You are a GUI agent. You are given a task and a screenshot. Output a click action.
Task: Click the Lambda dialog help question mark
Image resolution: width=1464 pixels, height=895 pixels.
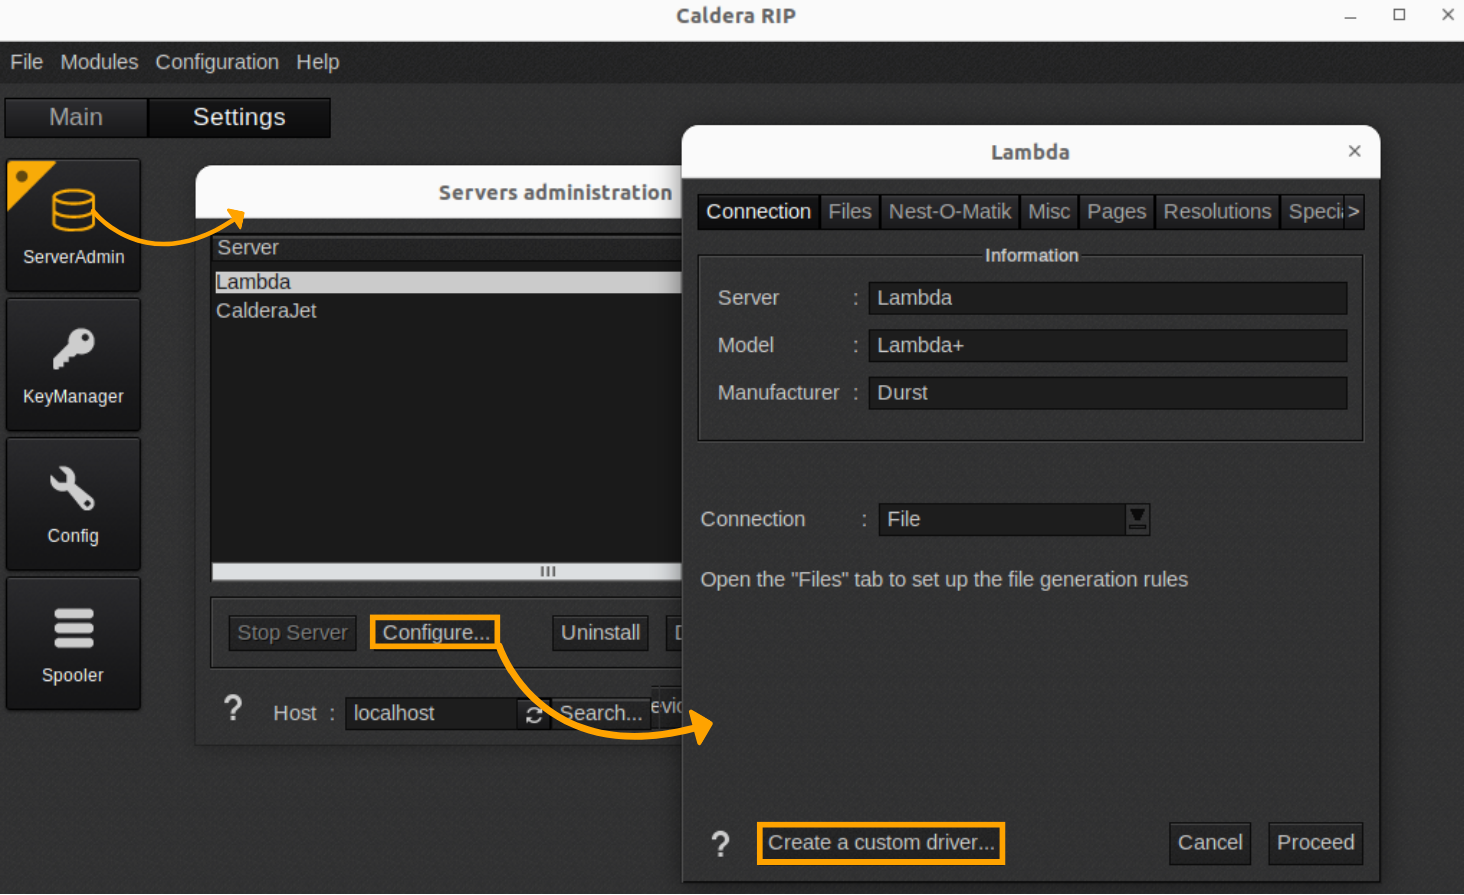(720, 844)
